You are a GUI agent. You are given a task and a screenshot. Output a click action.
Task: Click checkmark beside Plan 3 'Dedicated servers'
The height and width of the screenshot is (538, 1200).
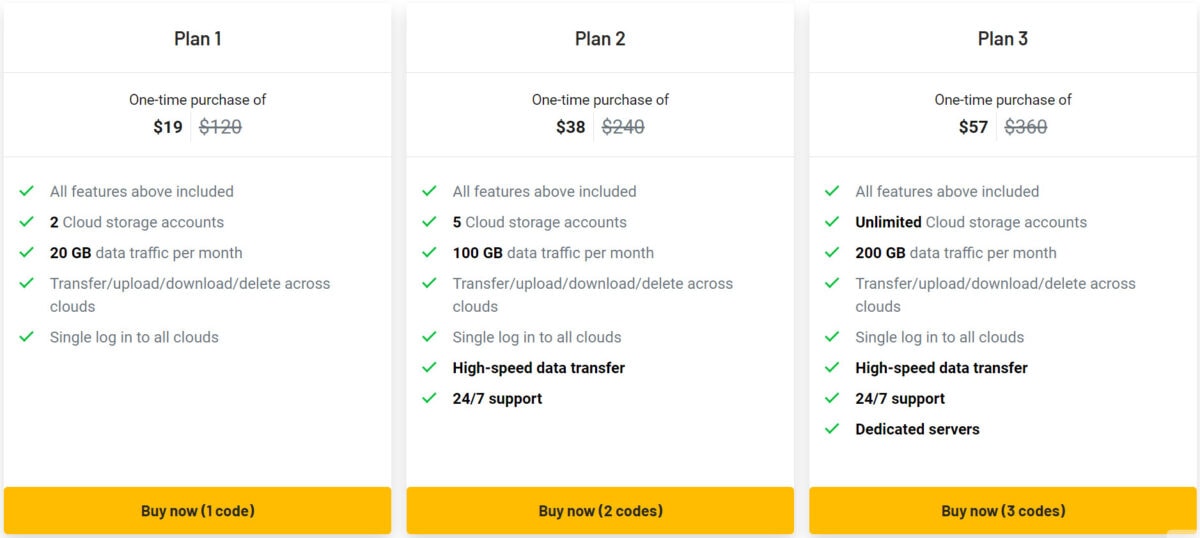click(x=833, y=429)
